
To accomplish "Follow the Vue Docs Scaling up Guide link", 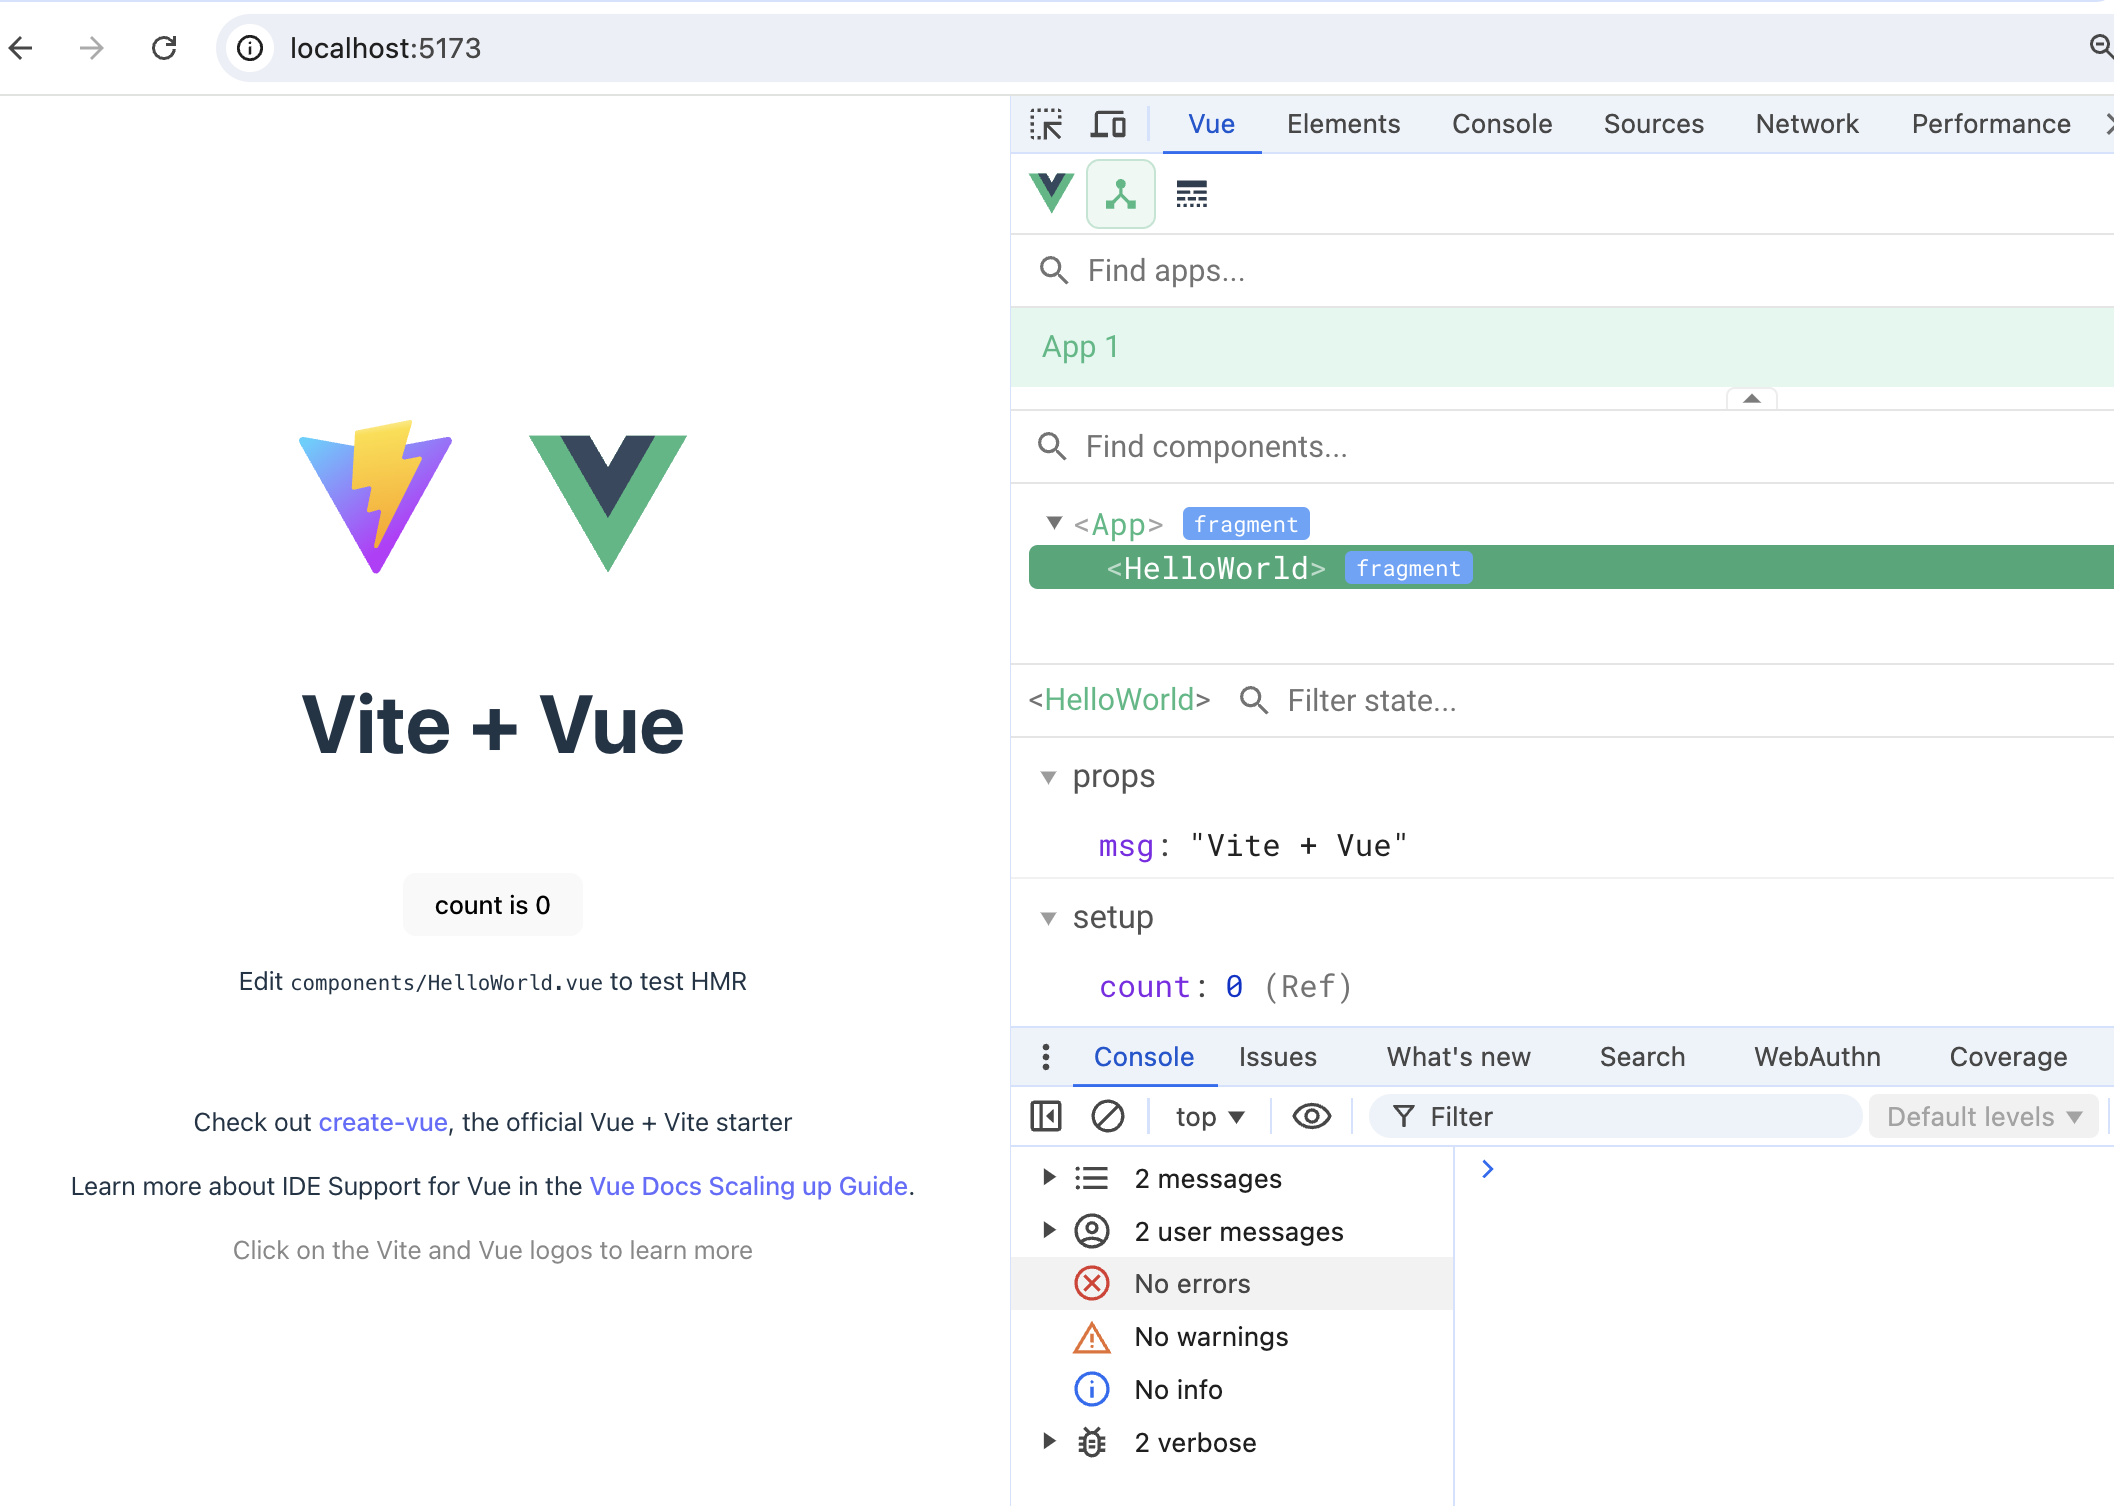I will [748, 1186].
